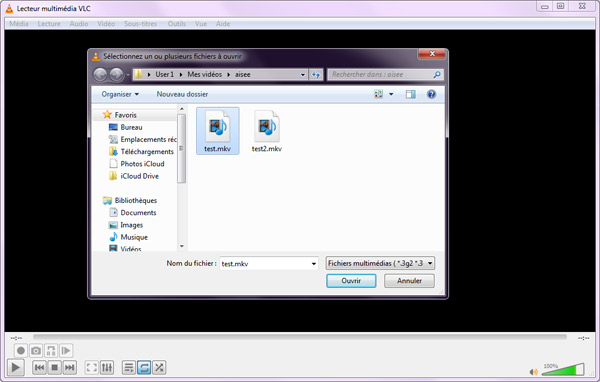600x382 pixels.
Task: Click Nouveau dossier button
Action: coord(182,94)
